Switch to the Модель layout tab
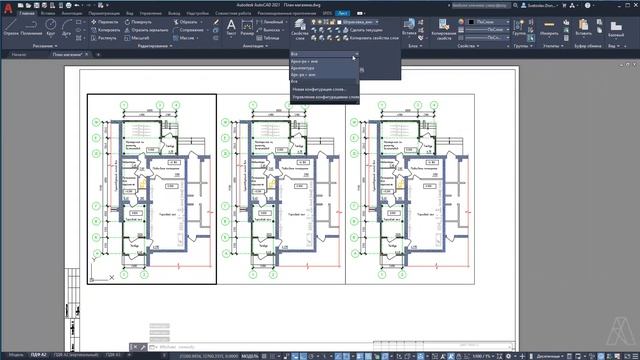 16,355
